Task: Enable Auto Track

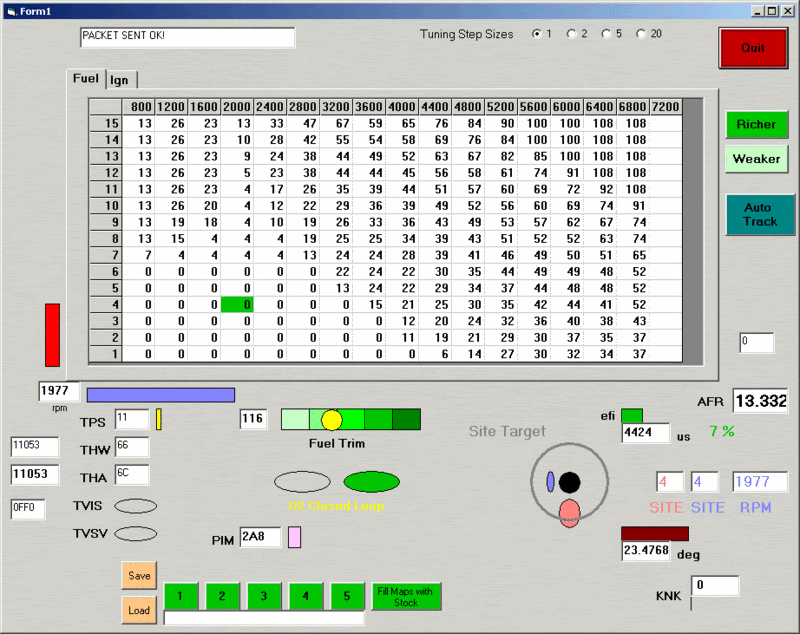Action: point(760,214)
